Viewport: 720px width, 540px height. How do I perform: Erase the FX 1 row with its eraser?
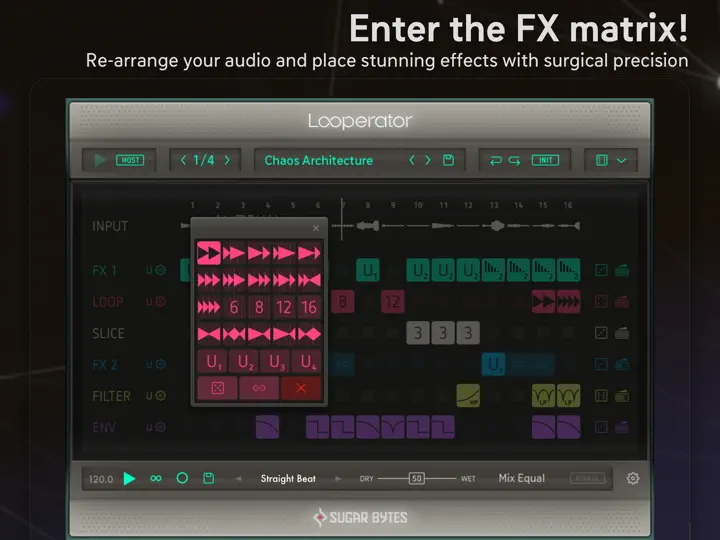click(x=622, y=270)
